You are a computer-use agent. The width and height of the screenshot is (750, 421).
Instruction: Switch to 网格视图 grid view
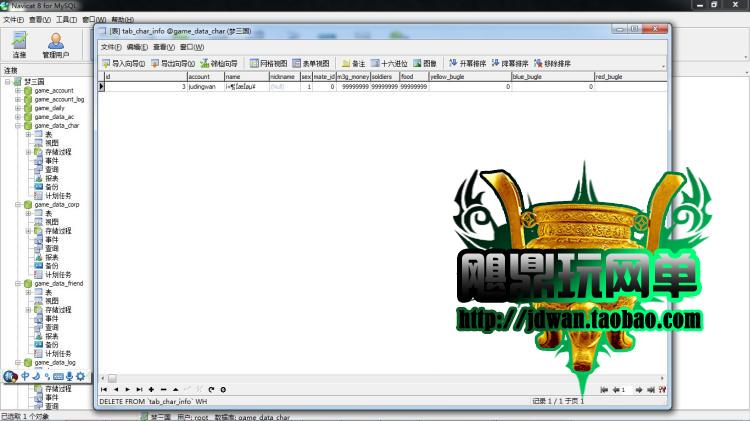pyautogui.click(x=268, y=63)
